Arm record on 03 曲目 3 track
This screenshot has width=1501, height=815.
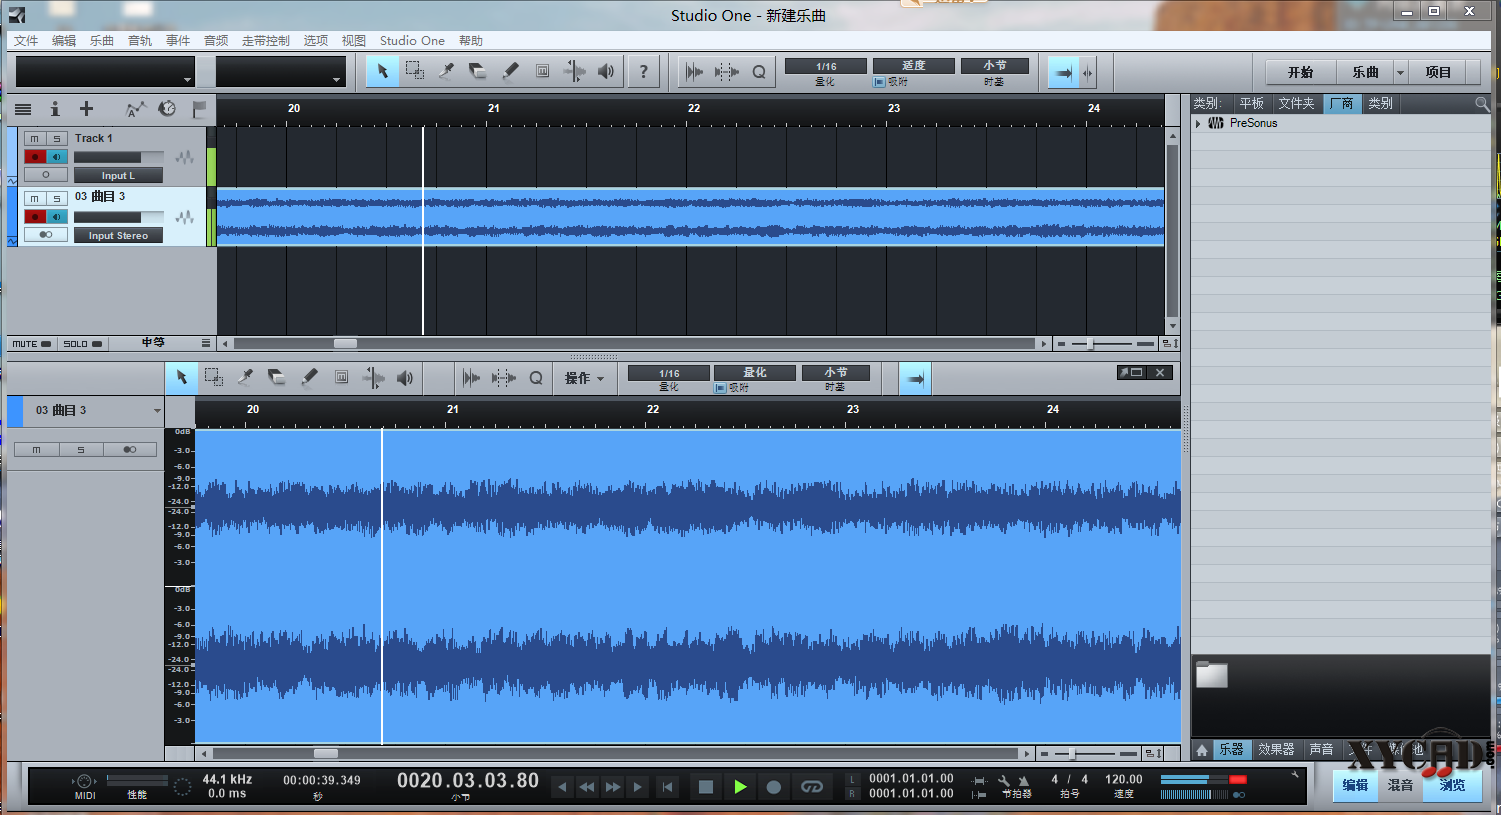(35, 217)
